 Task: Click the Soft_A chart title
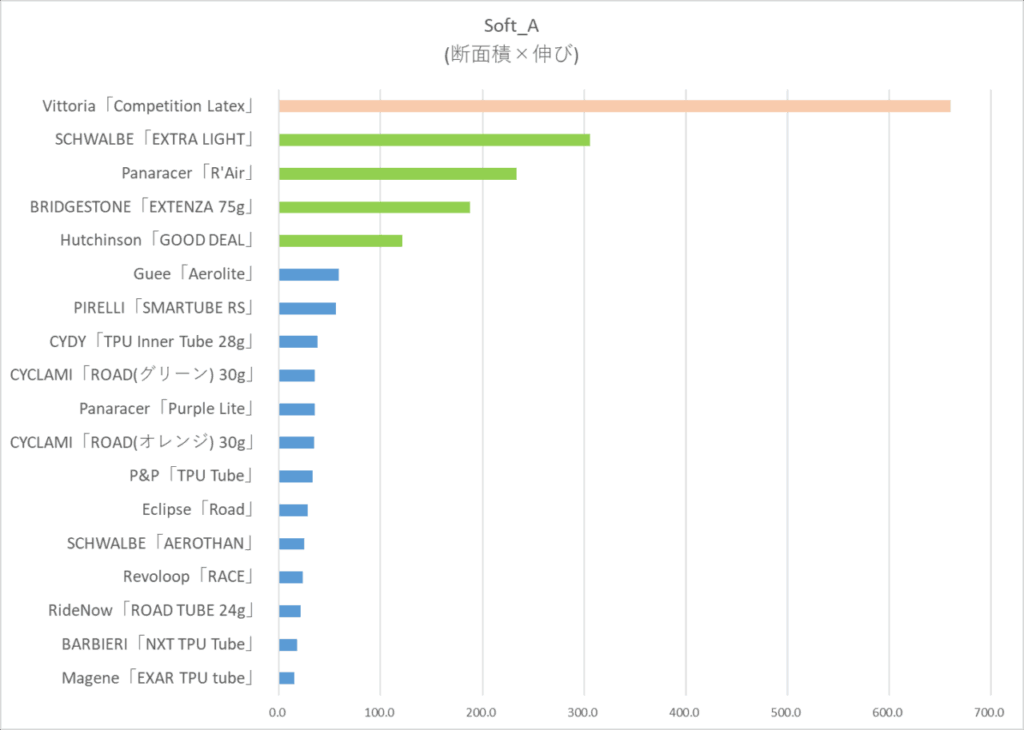[x=511, y=25]
